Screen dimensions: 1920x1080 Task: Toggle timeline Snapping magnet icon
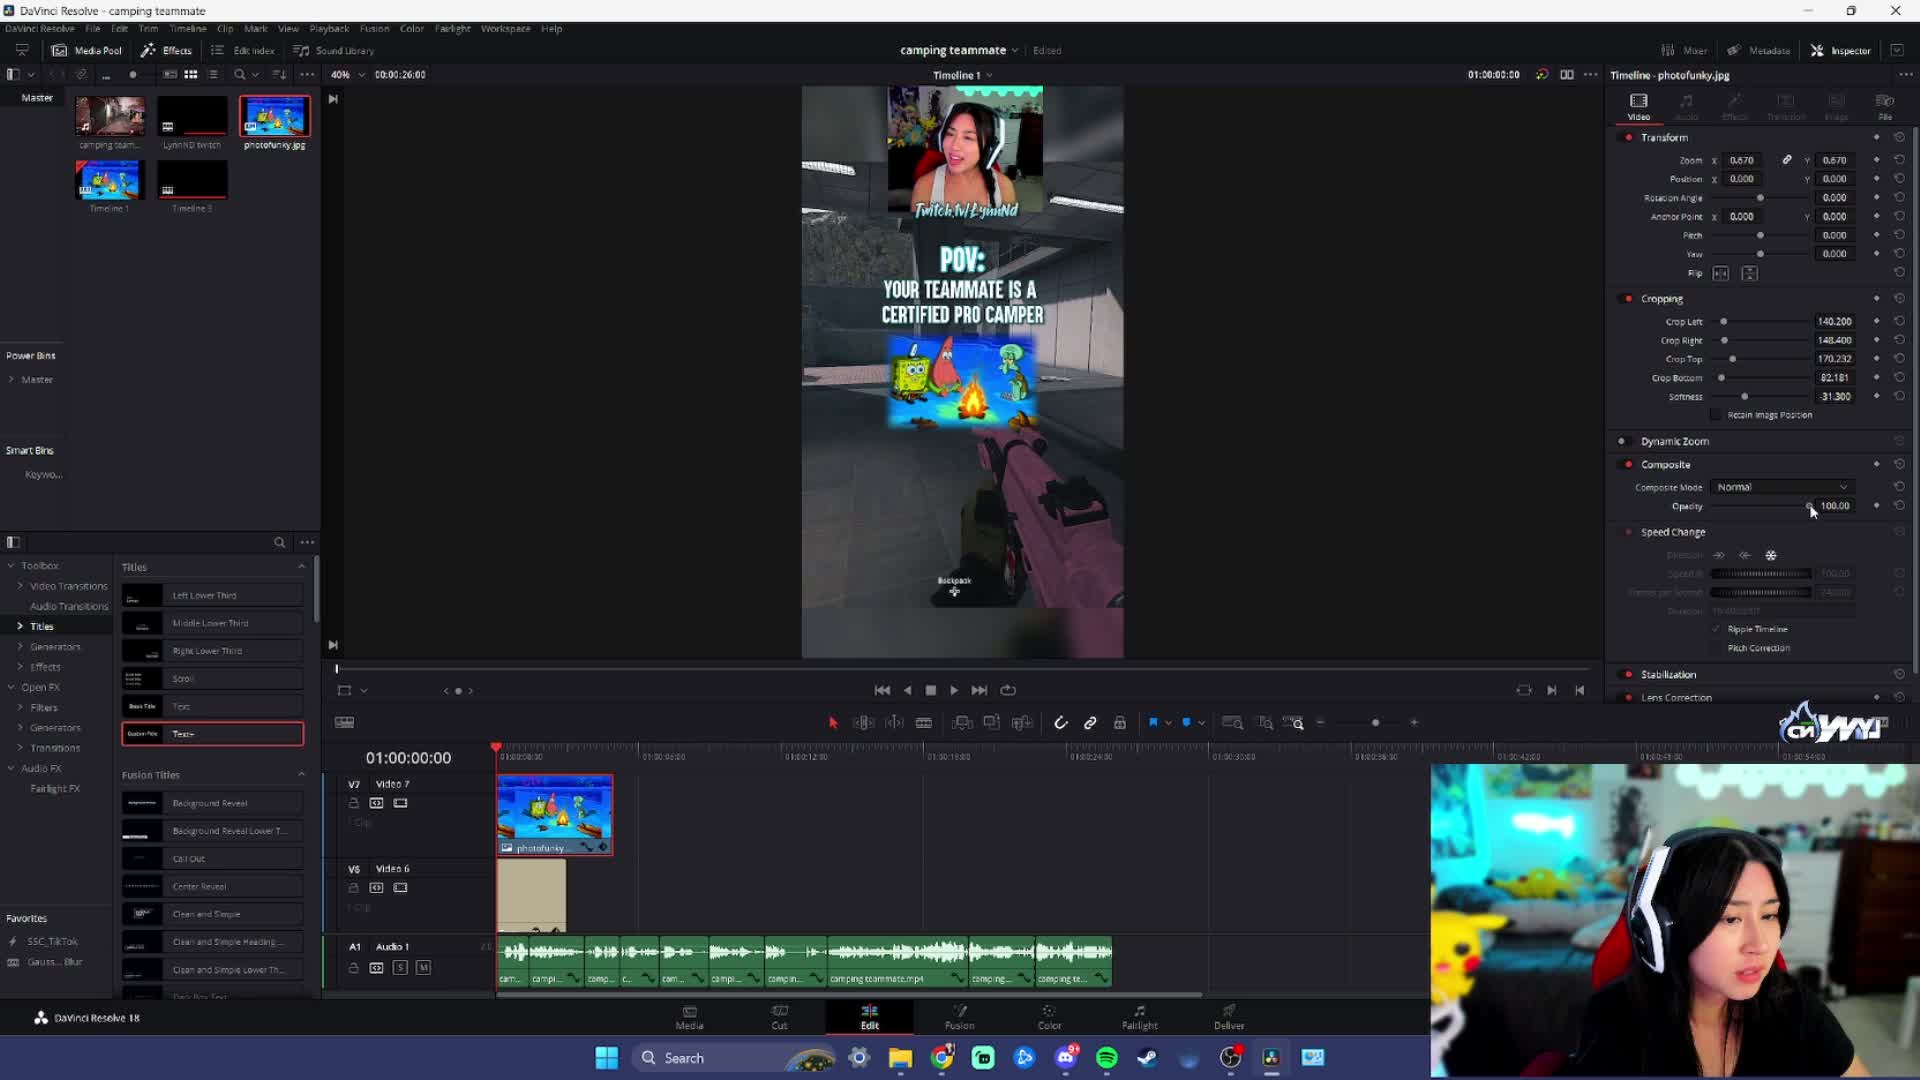1061,723
